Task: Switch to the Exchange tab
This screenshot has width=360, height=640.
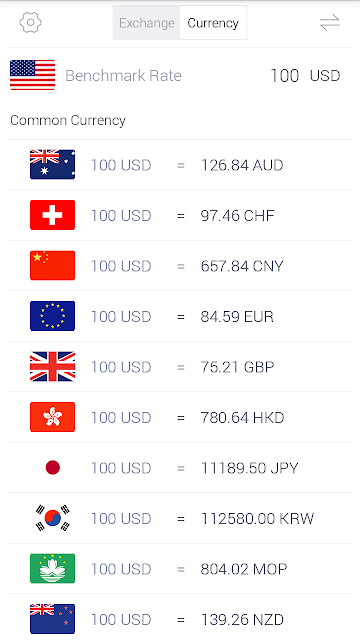Action: pos(146,23)
